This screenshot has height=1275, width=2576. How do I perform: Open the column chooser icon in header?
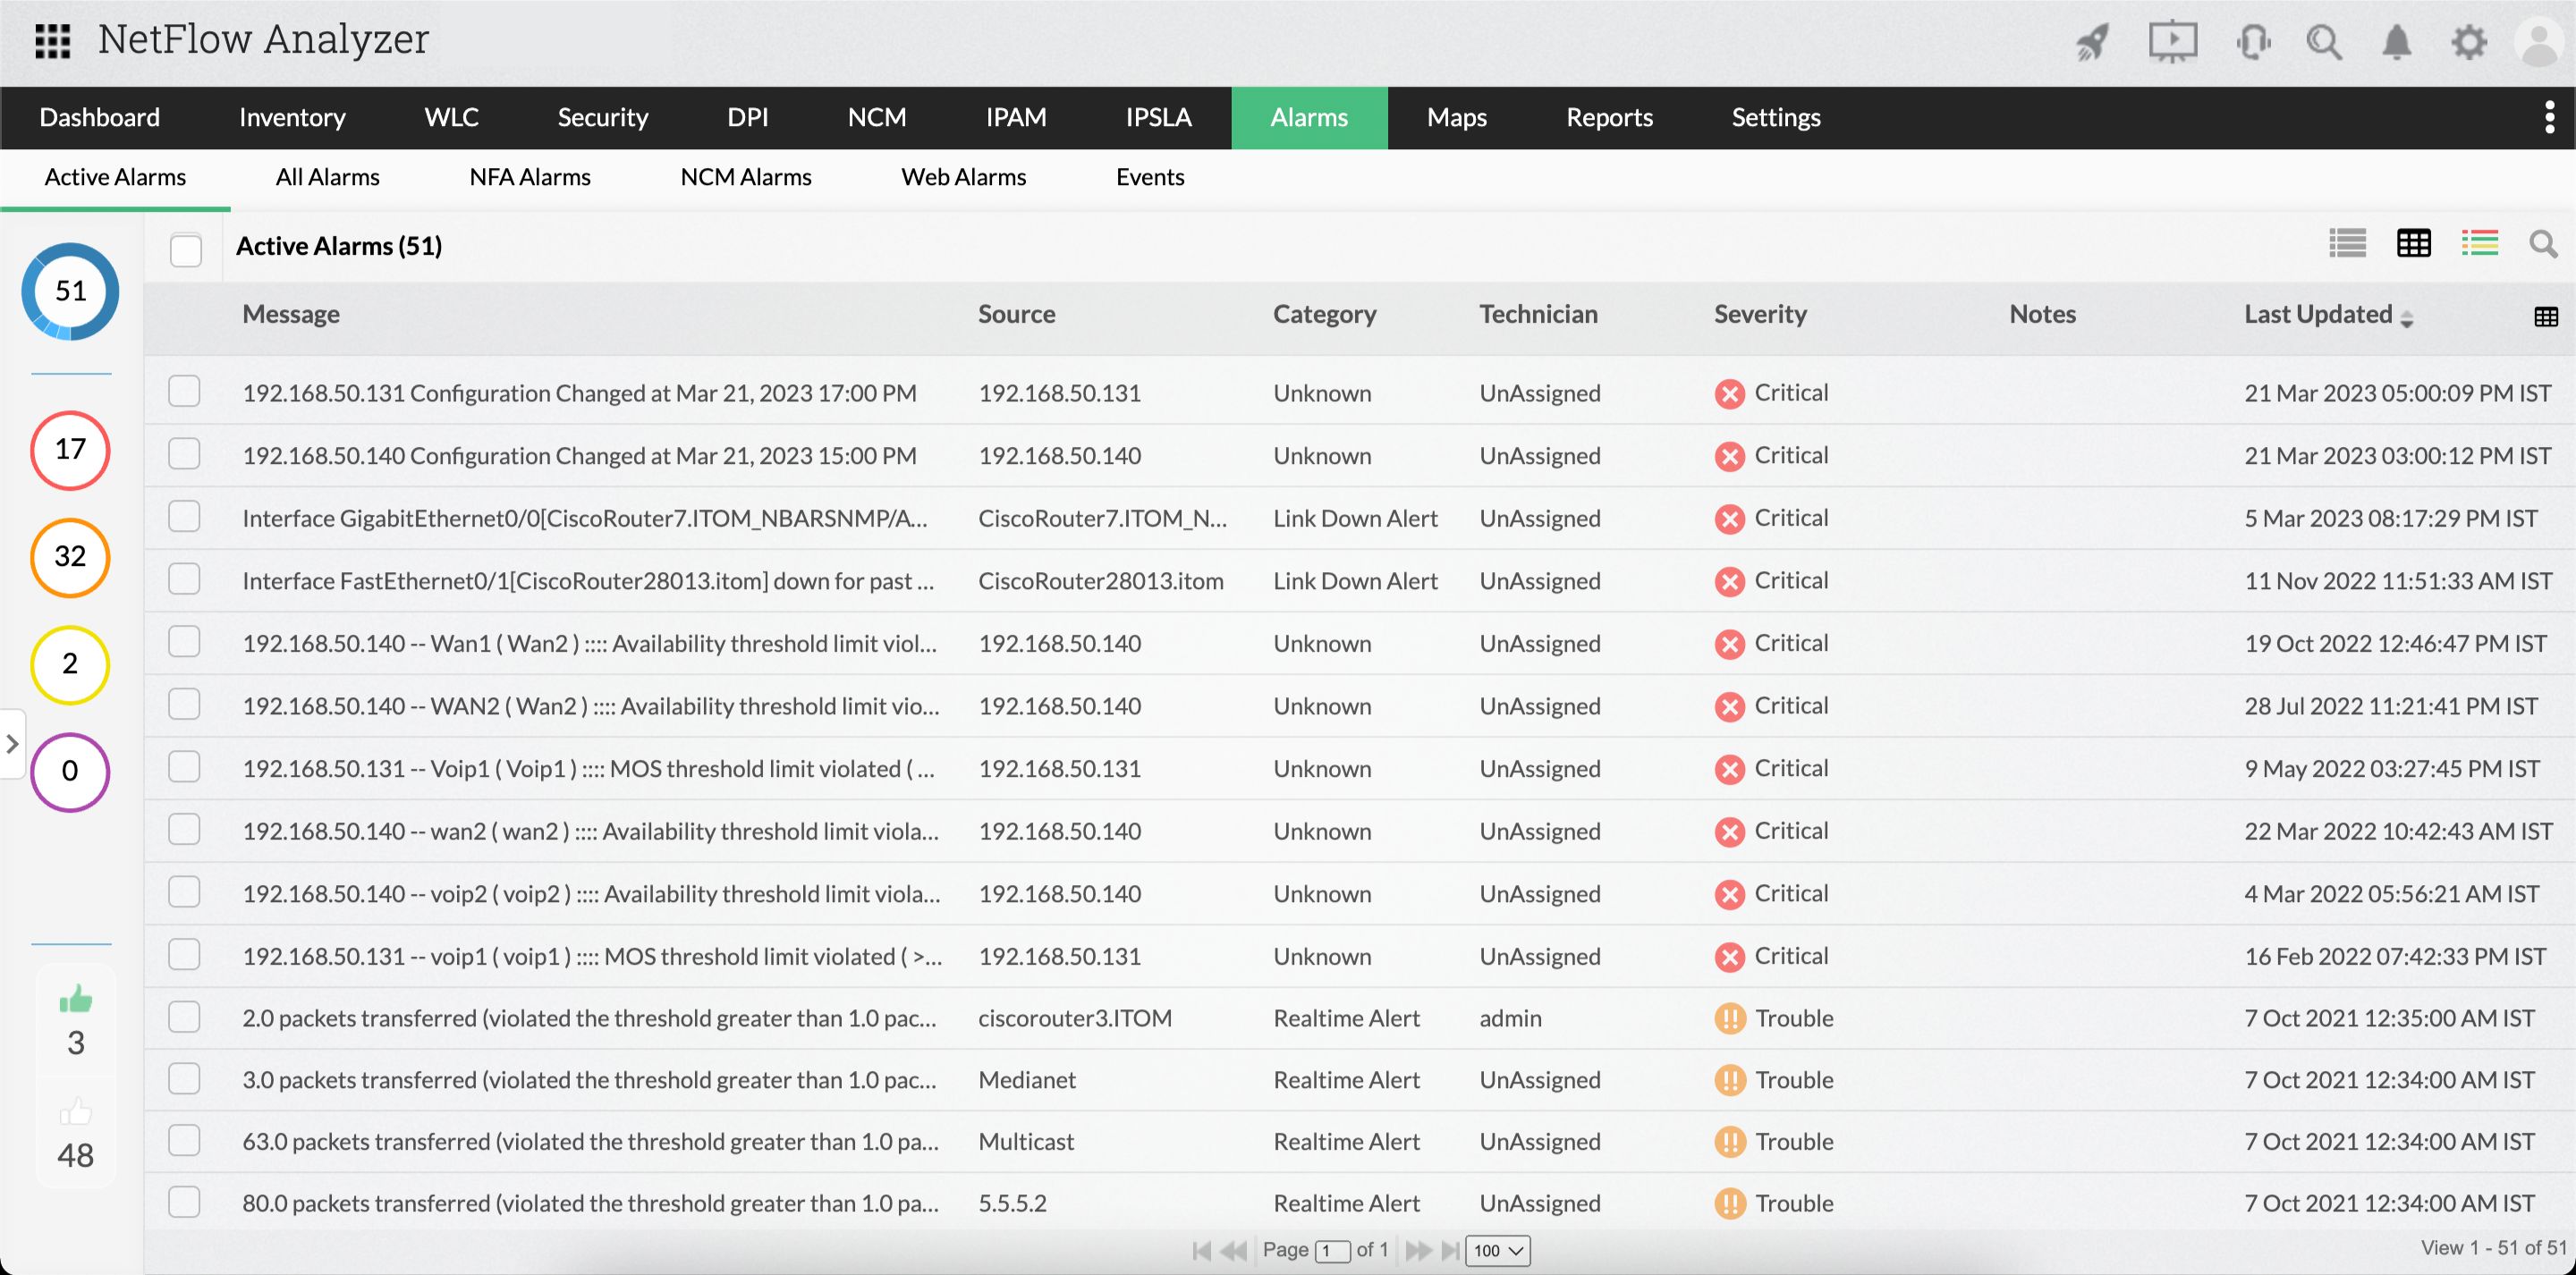tap(2545, 317)
